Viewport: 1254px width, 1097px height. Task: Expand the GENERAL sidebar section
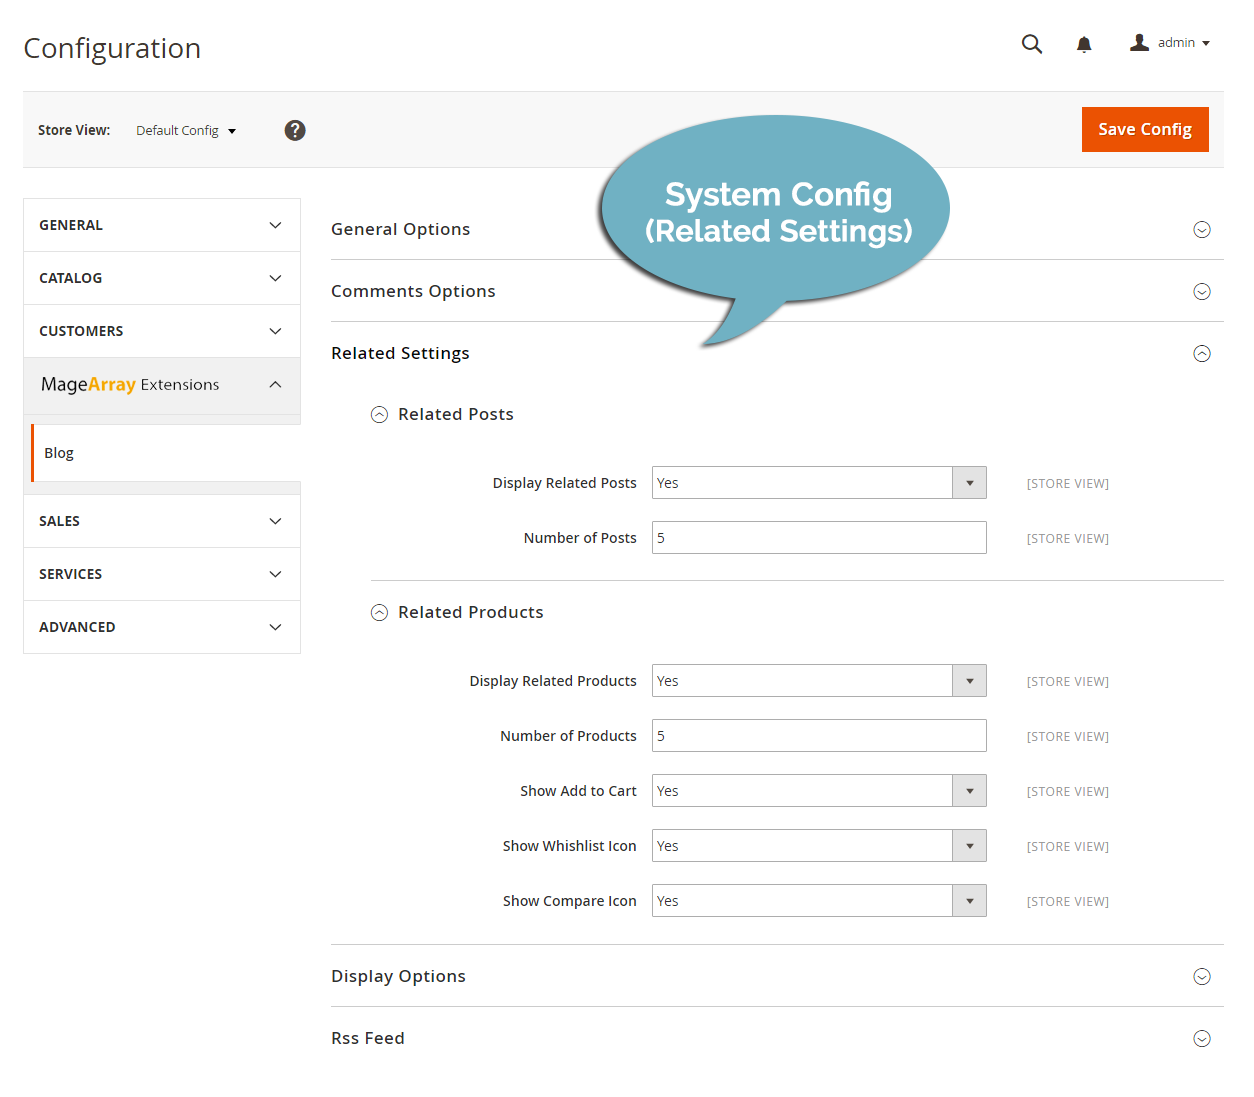pos(161,224)
